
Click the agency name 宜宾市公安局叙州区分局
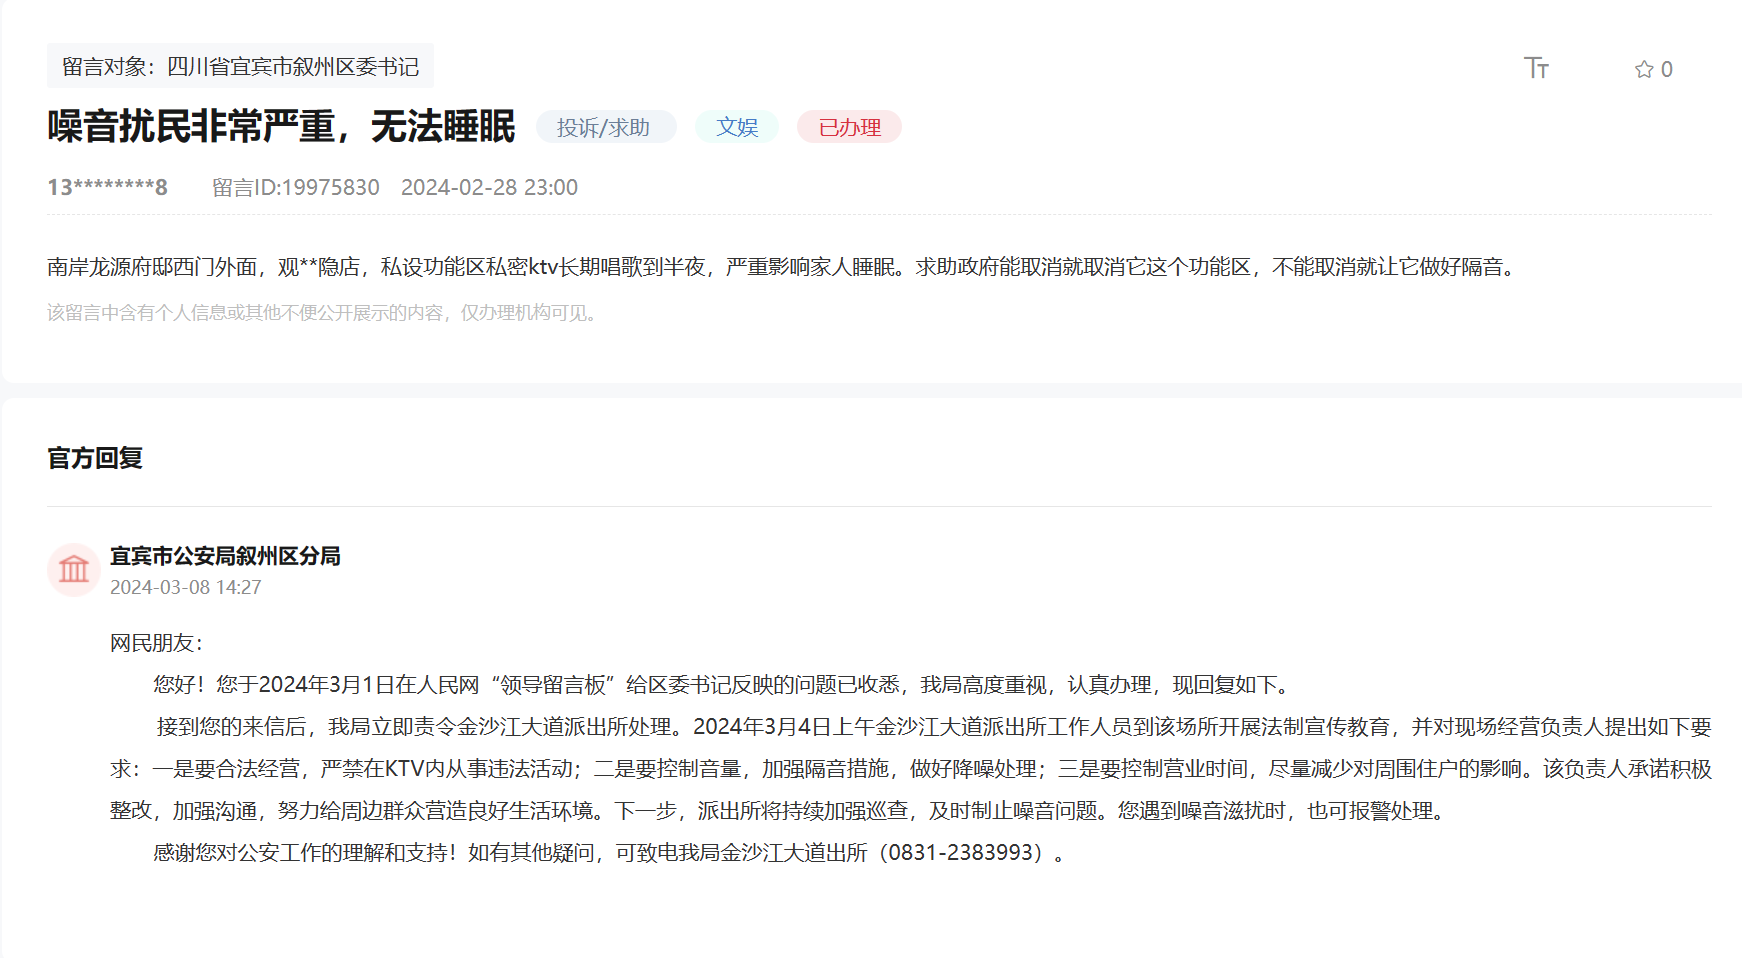click(225, 556)
